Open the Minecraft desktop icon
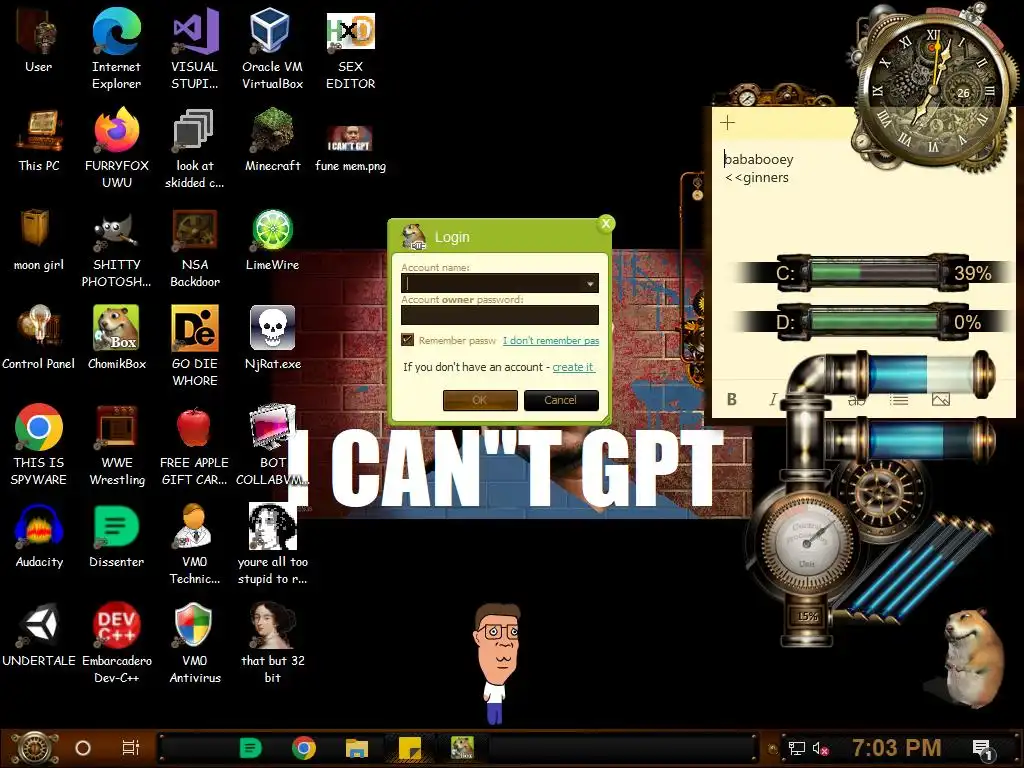Image resolution: width=1024 pixels, height=768 pixels. click(x=272, y=140)
